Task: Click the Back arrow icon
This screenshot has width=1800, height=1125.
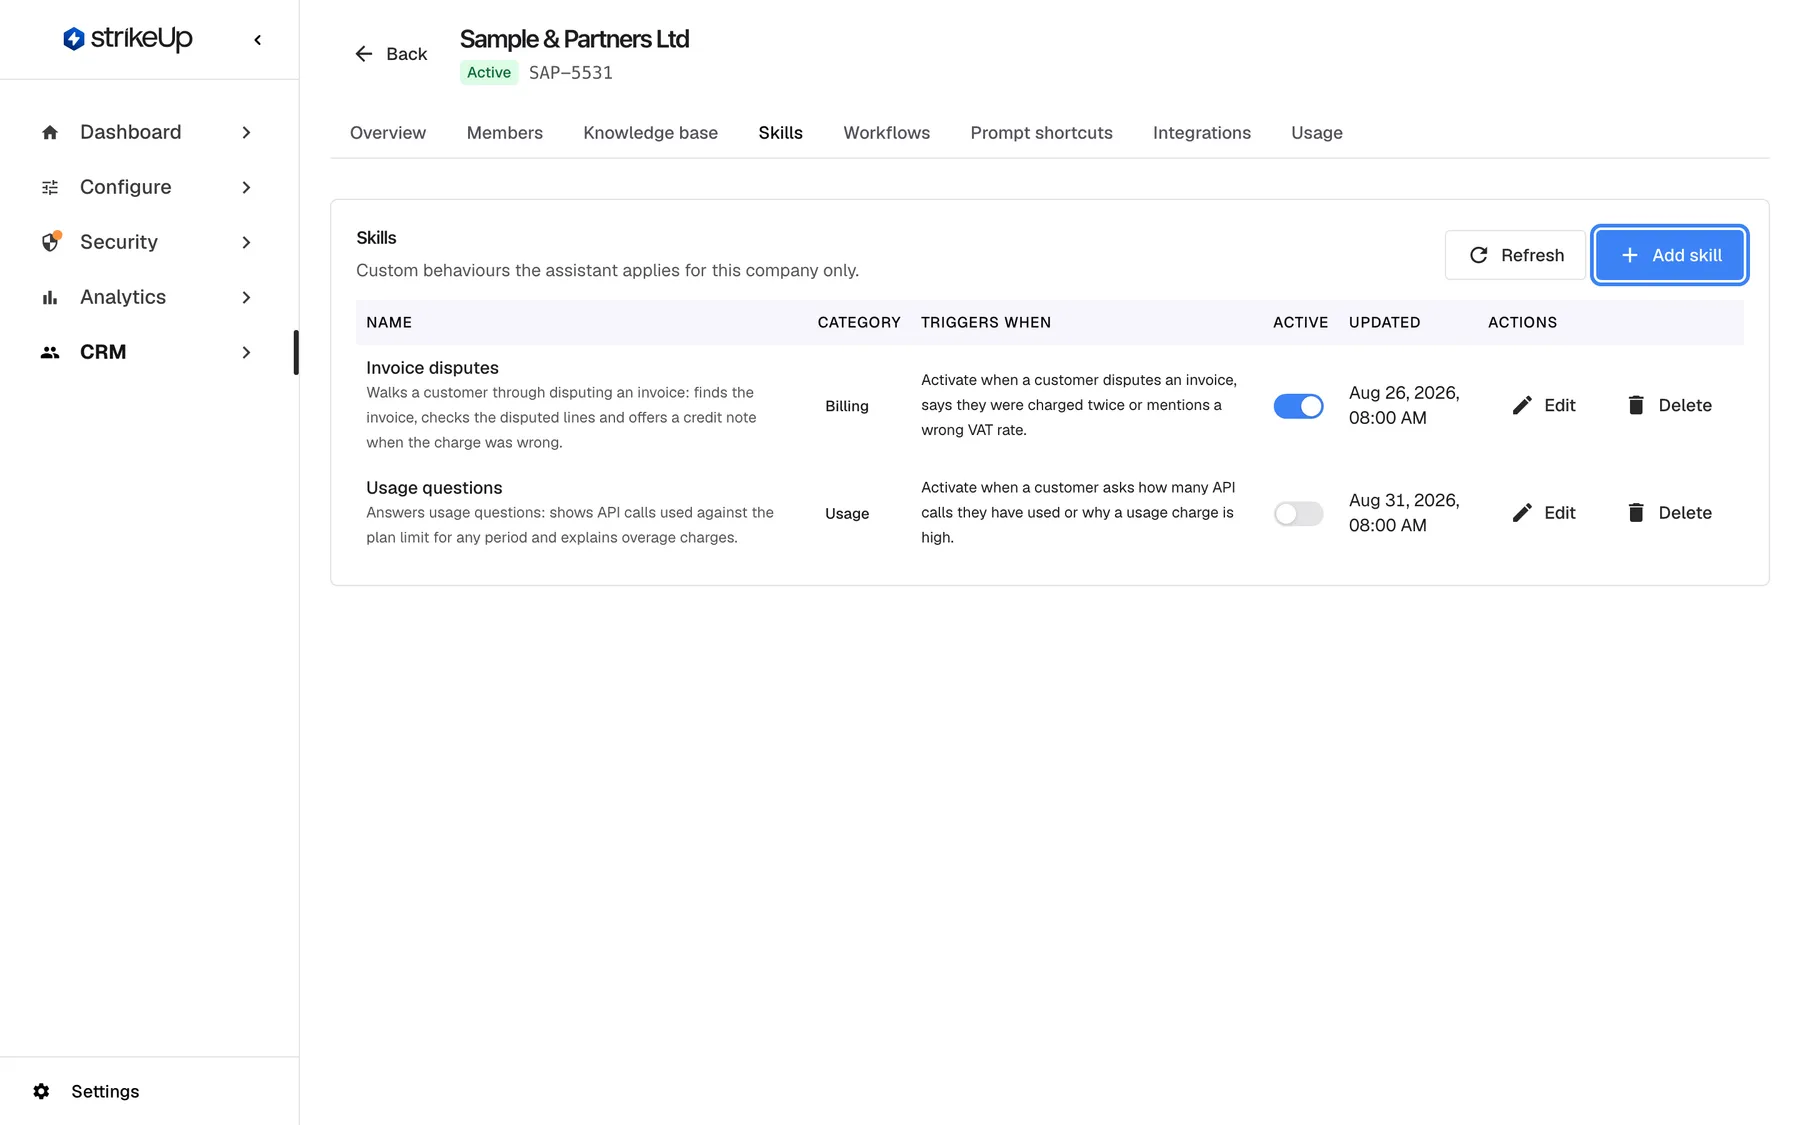Action: (x=364, y=54)
